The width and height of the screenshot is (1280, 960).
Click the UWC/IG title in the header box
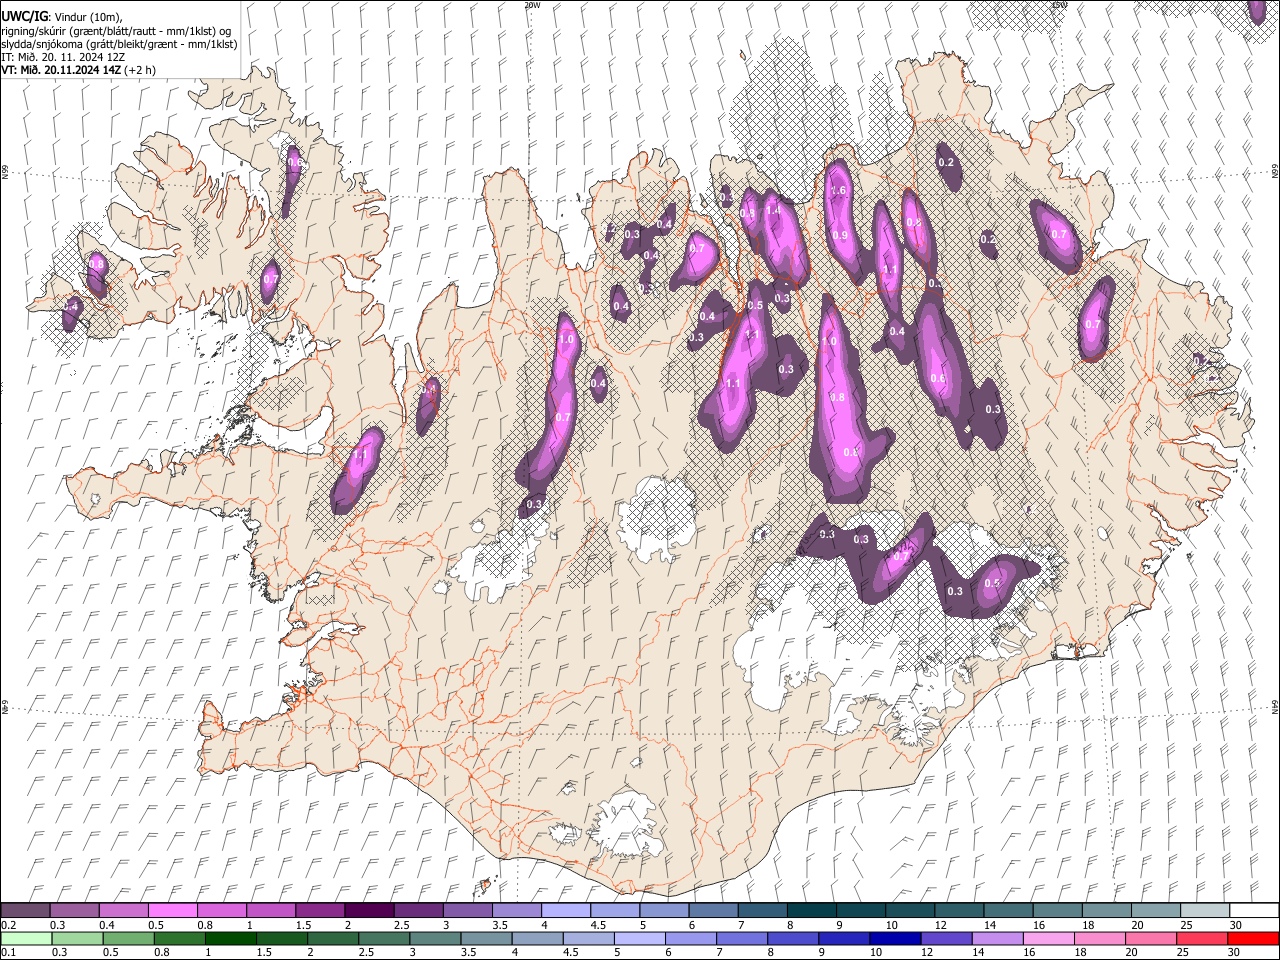click(23, 17)
